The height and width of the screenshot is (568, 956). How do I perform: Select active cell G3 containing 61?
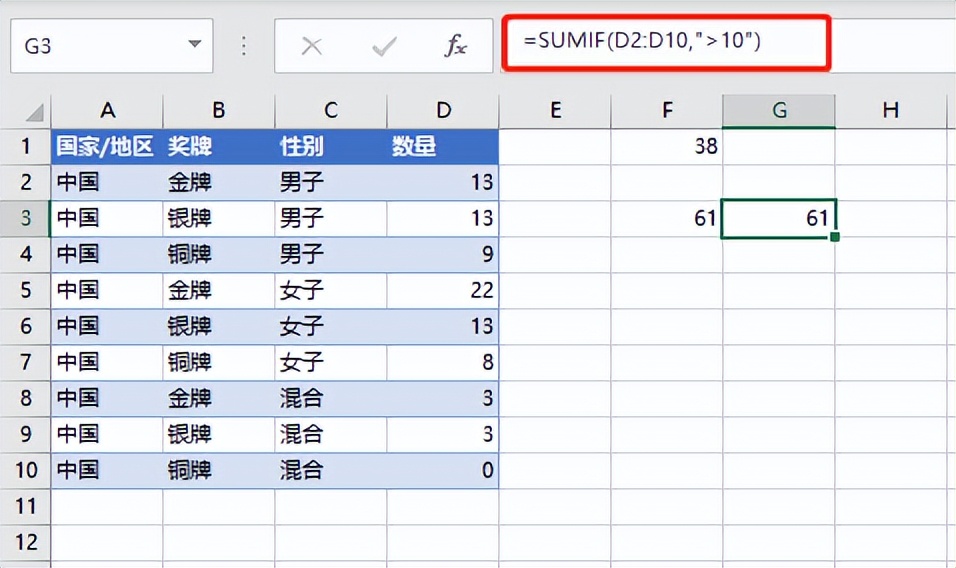(779, 218)
